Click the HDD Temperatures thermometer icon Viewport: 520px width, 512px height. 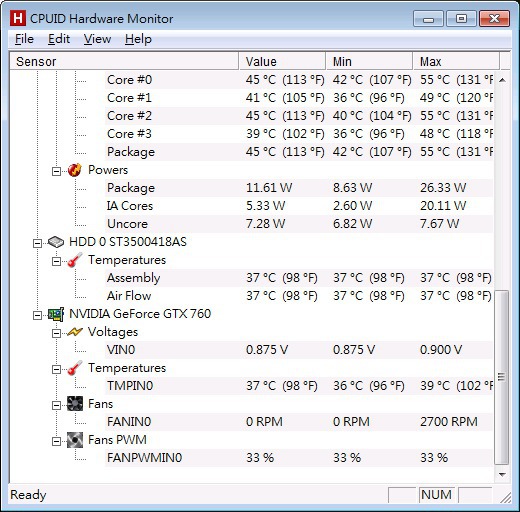[75, 260]
